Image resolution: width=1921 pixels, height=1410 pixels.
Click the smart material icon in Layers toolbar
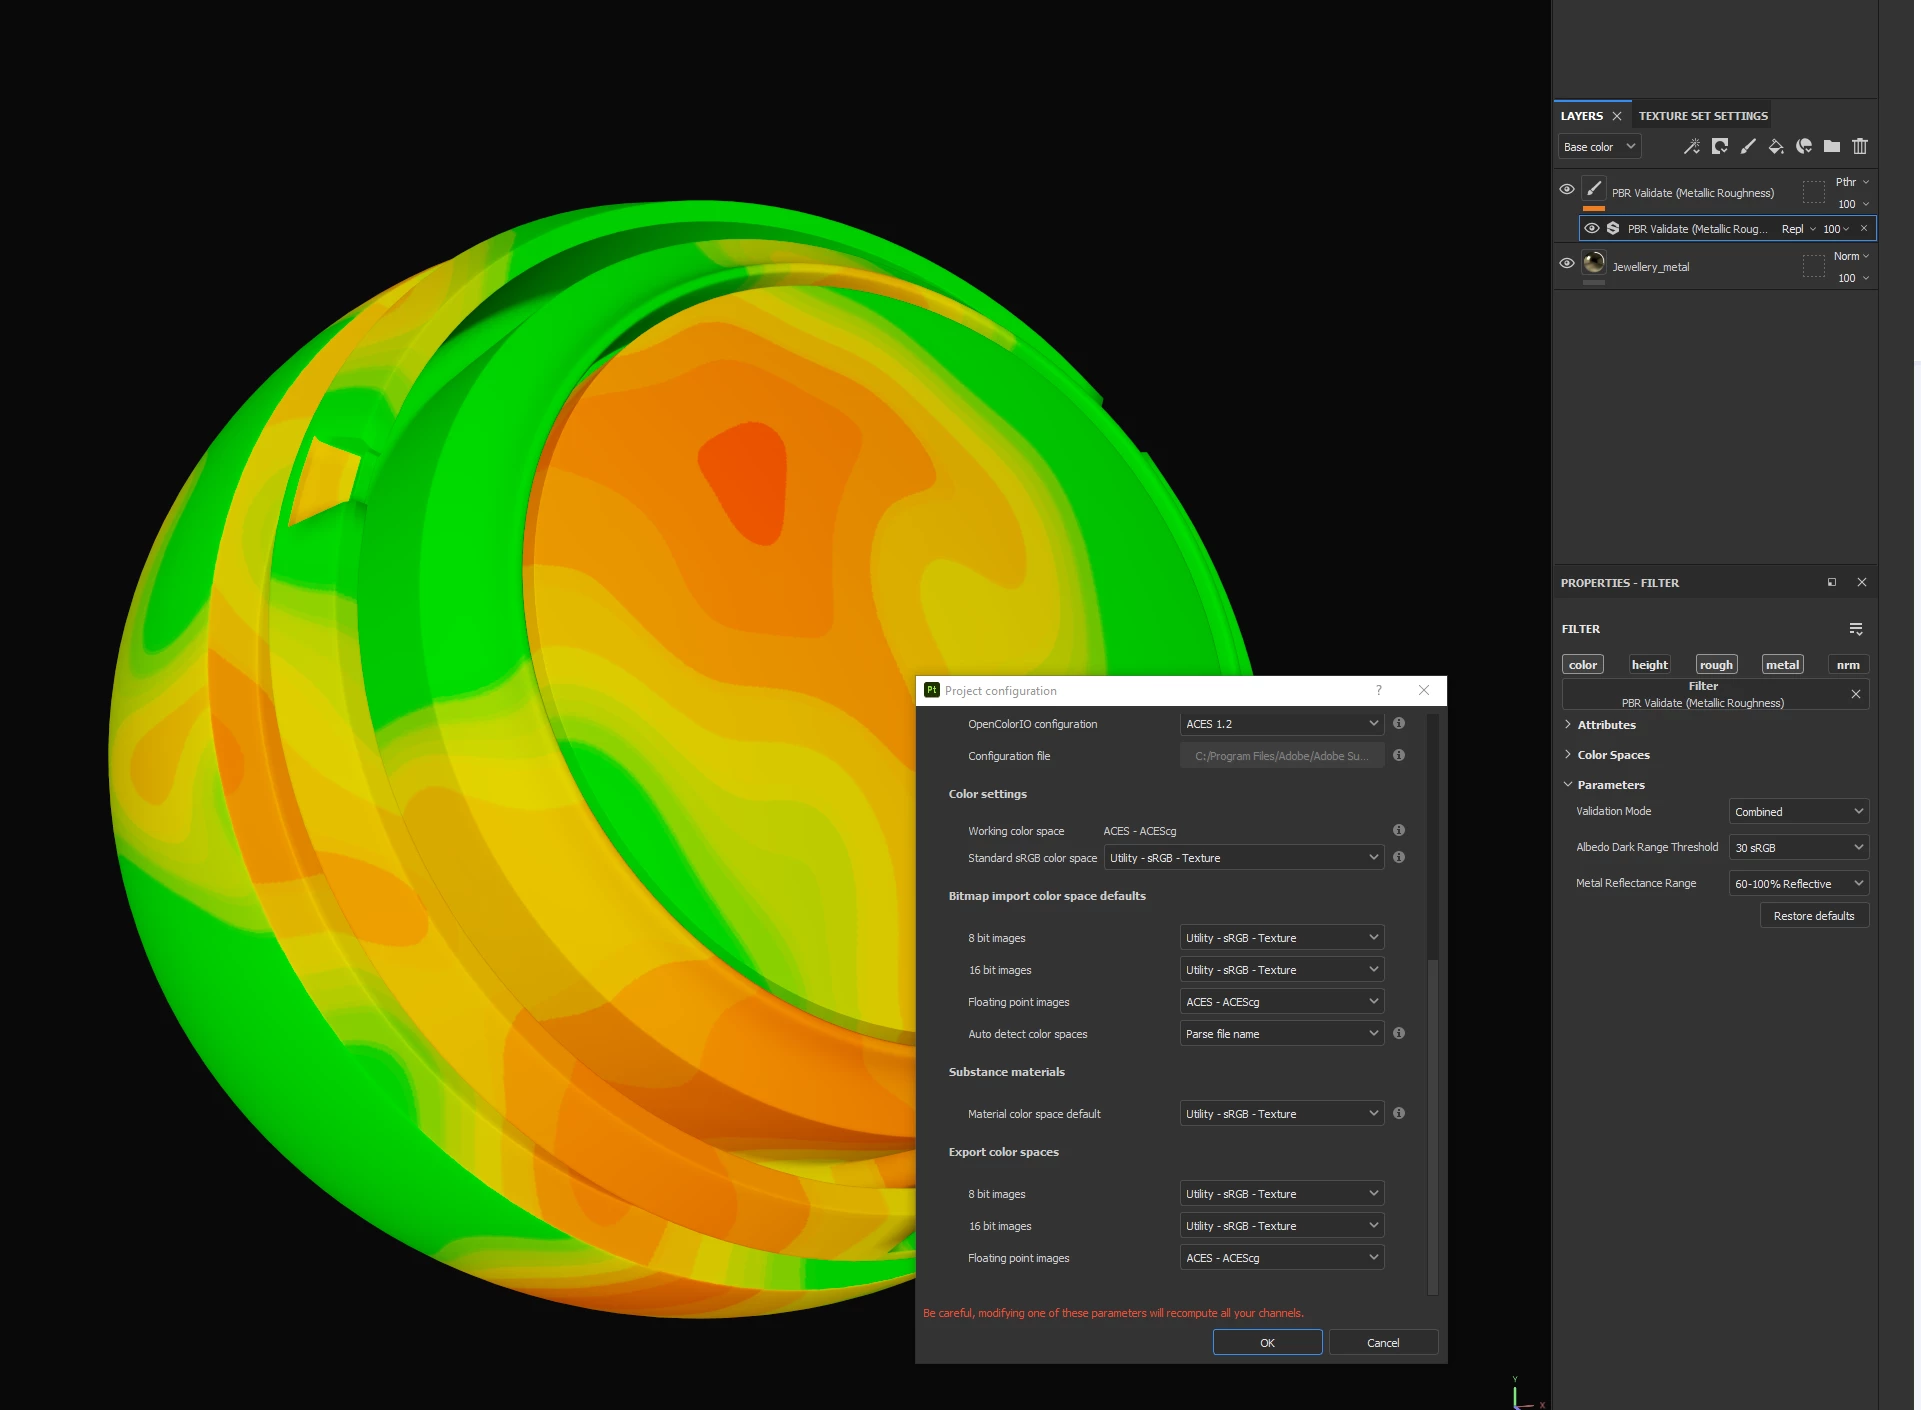1804,147
